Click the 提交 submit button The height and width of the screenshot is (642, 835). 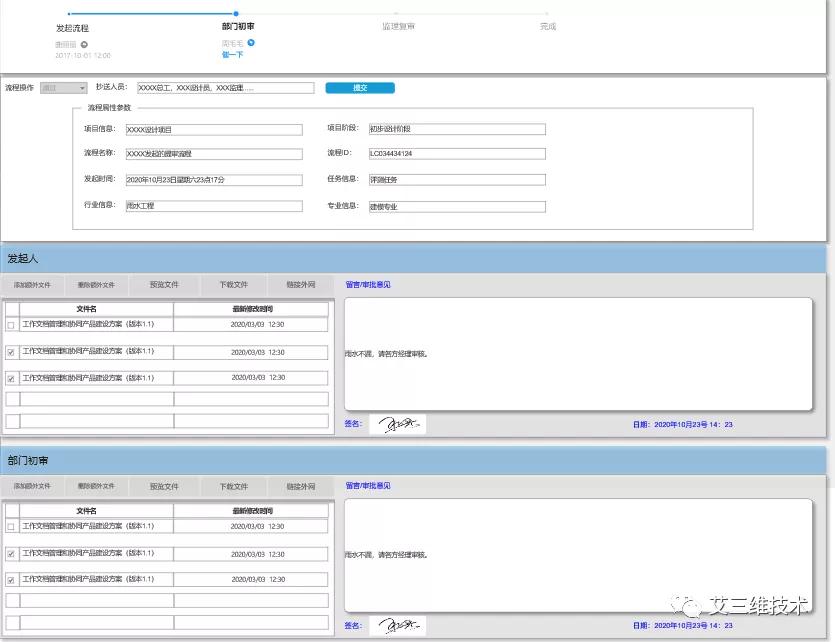click(x=360, y=88)
